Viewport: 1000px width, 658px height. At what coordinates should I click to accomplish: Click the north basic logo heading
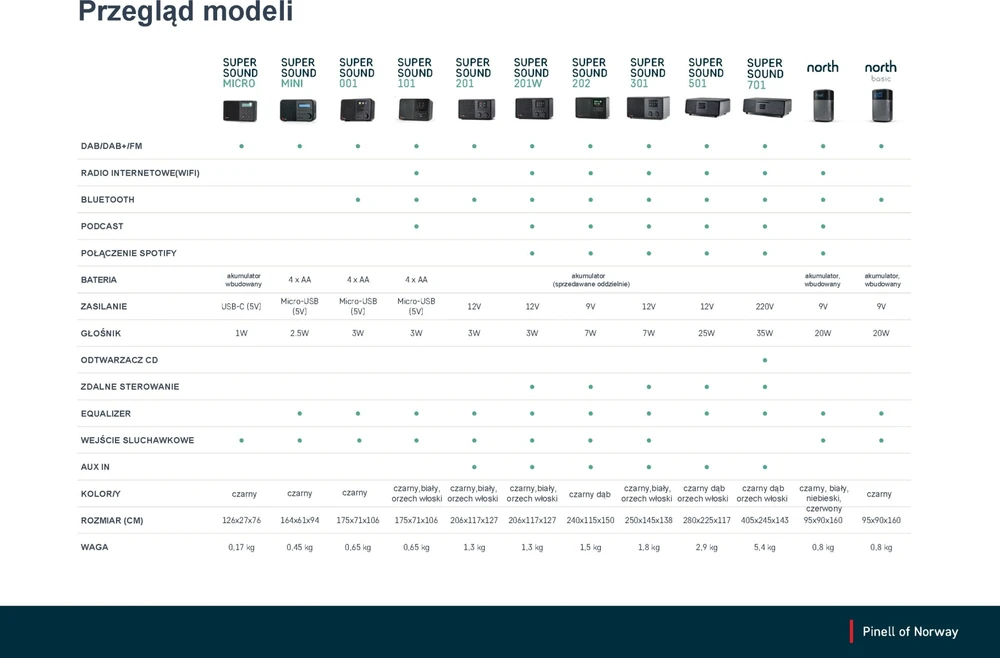[x=881, y=70]
